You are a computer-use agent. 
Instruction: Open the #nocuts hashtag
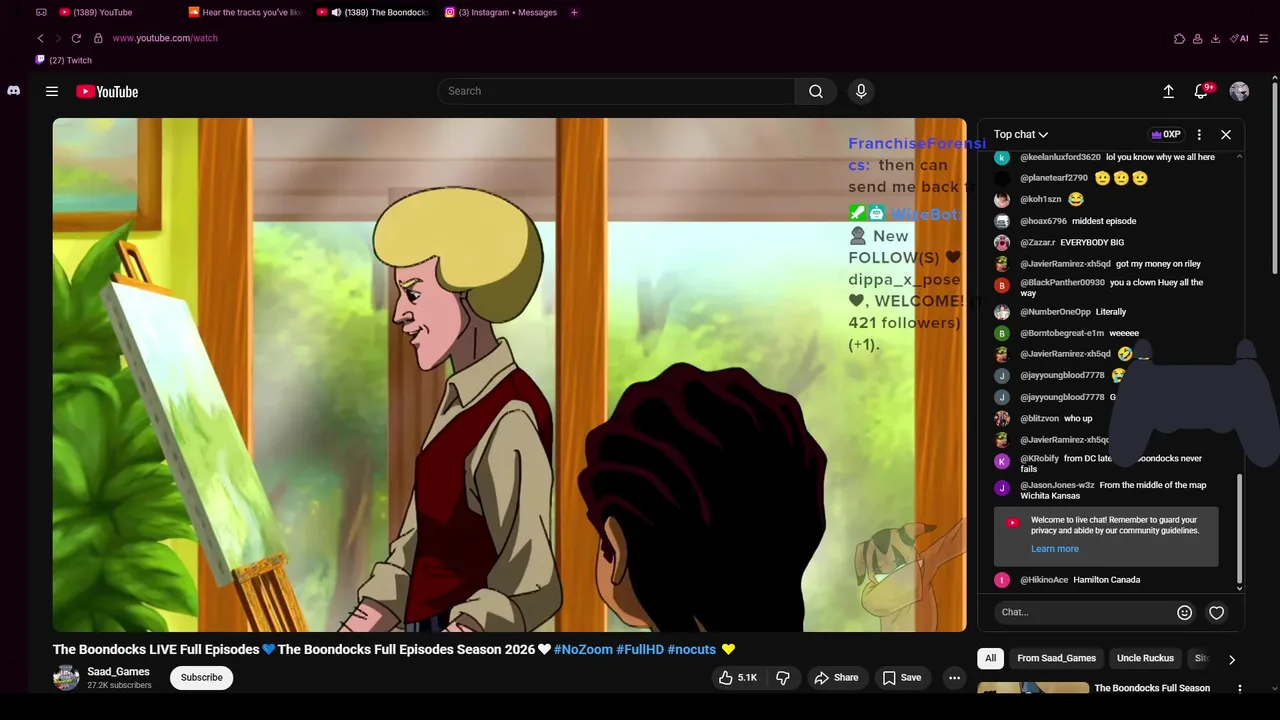[692, 650]
